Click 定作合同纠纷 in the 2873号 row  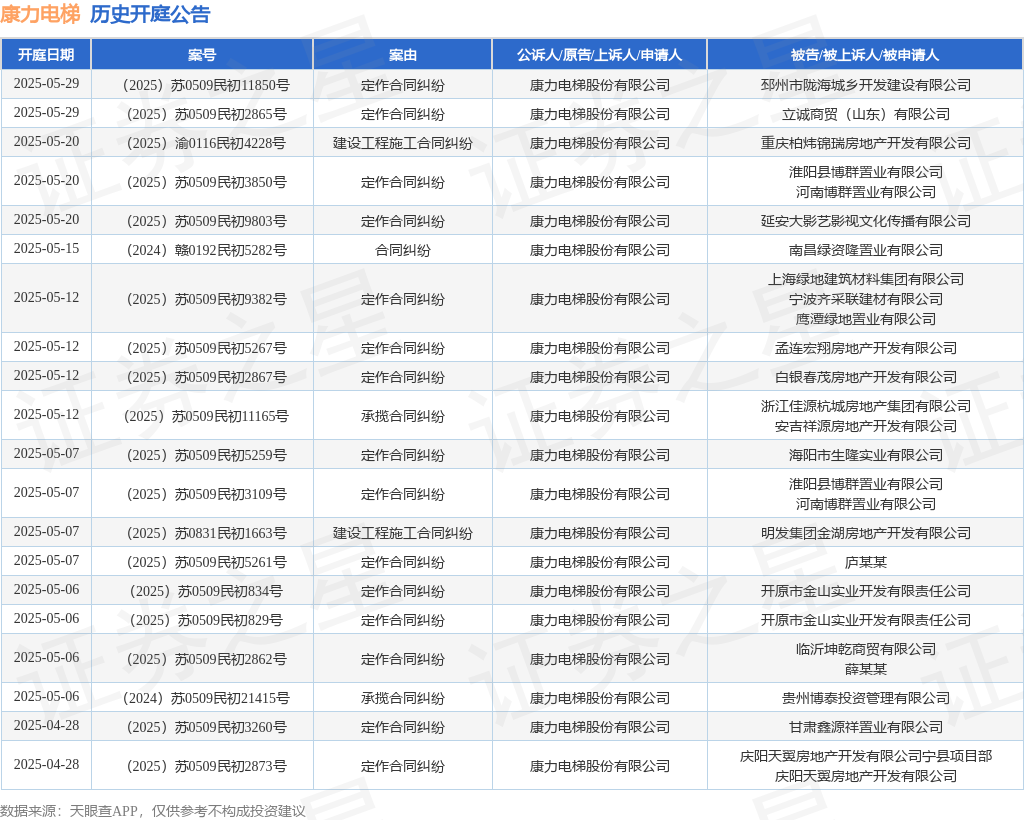coord(402,766)
